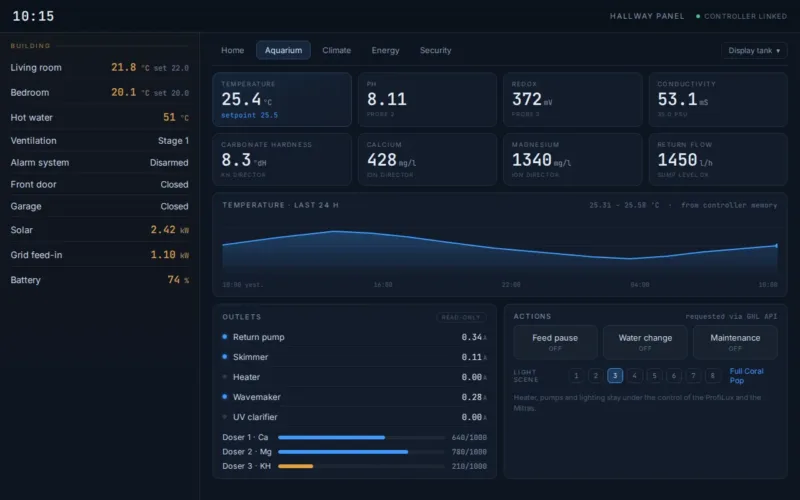Open the Magnesium 1340 mg/l card
This screenshot has width=800, height=500.
pos(572,159)
